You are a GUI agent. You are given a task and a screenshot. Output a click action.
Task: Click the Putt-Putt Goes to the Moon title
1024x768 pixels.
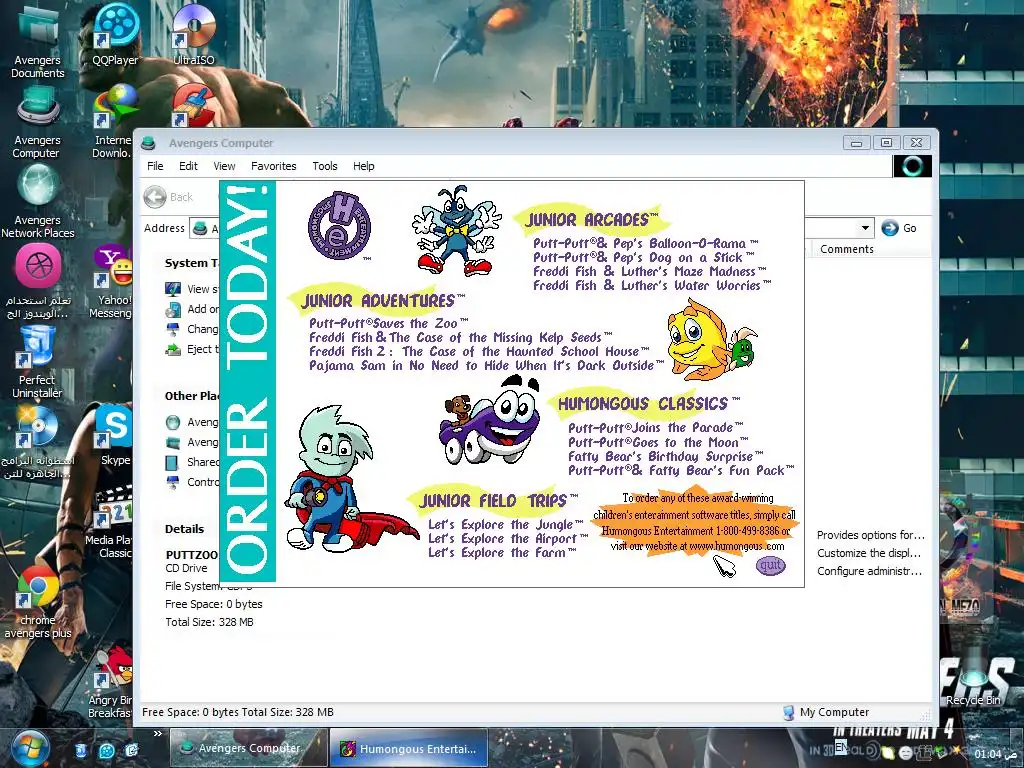coord(658,442)
